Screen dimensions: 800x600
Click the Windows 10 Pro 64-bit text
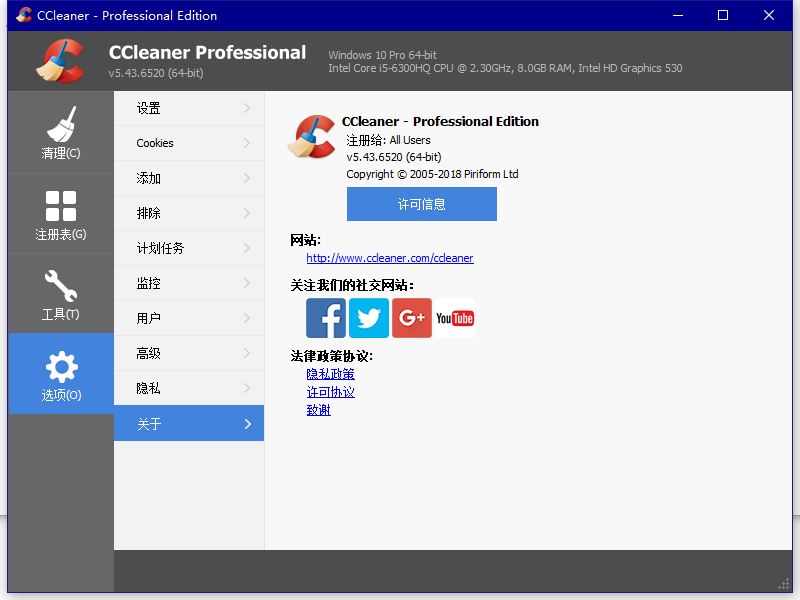coord(383,55)
